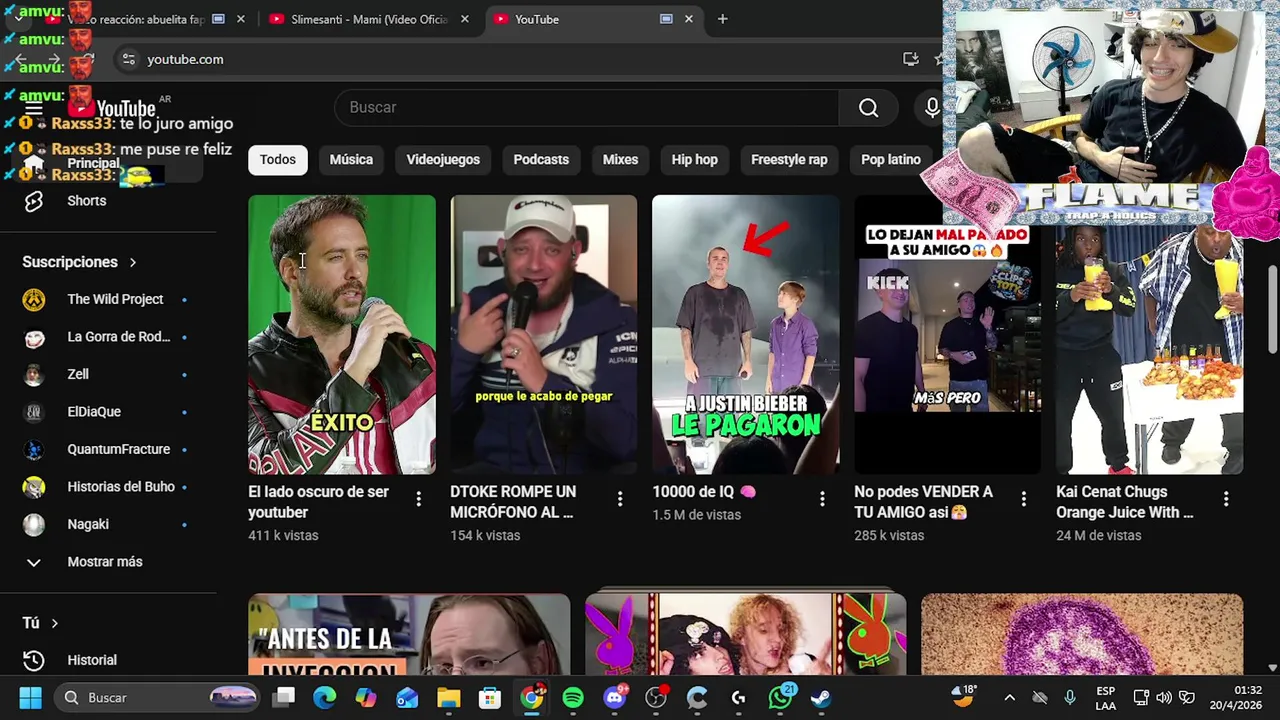Expand the Tú section arrow
The width and height of the screenshot is (1280, 720).
click(54, 623)
